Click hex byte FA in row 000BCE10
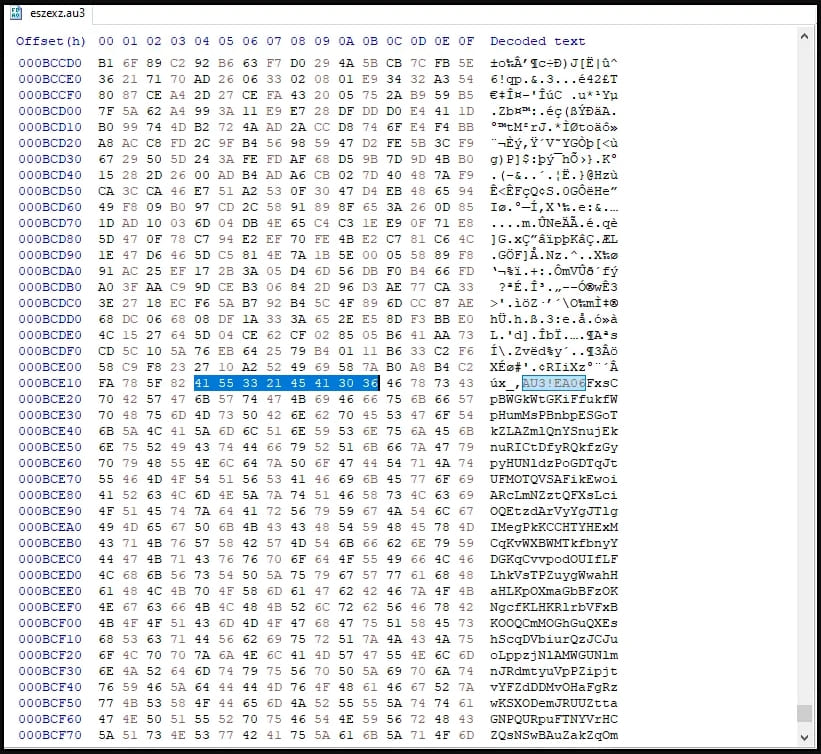 106,383
